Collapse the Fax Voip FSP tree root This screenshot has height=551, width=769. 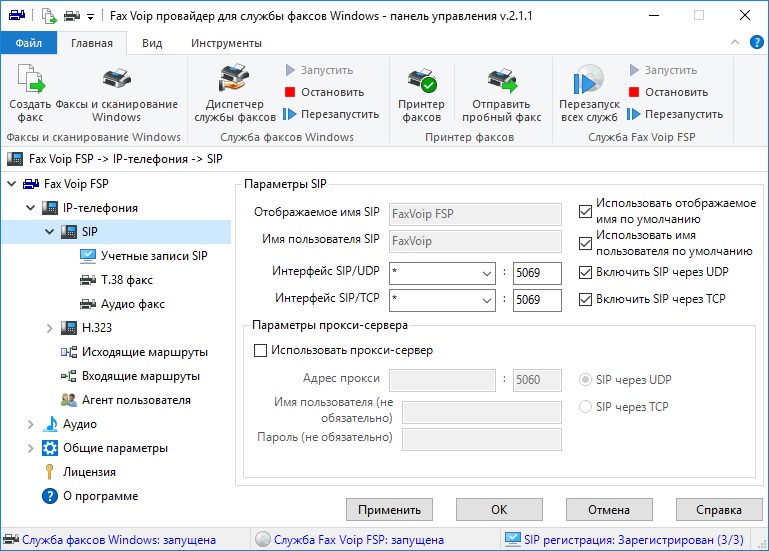click(x=12, y=184)
